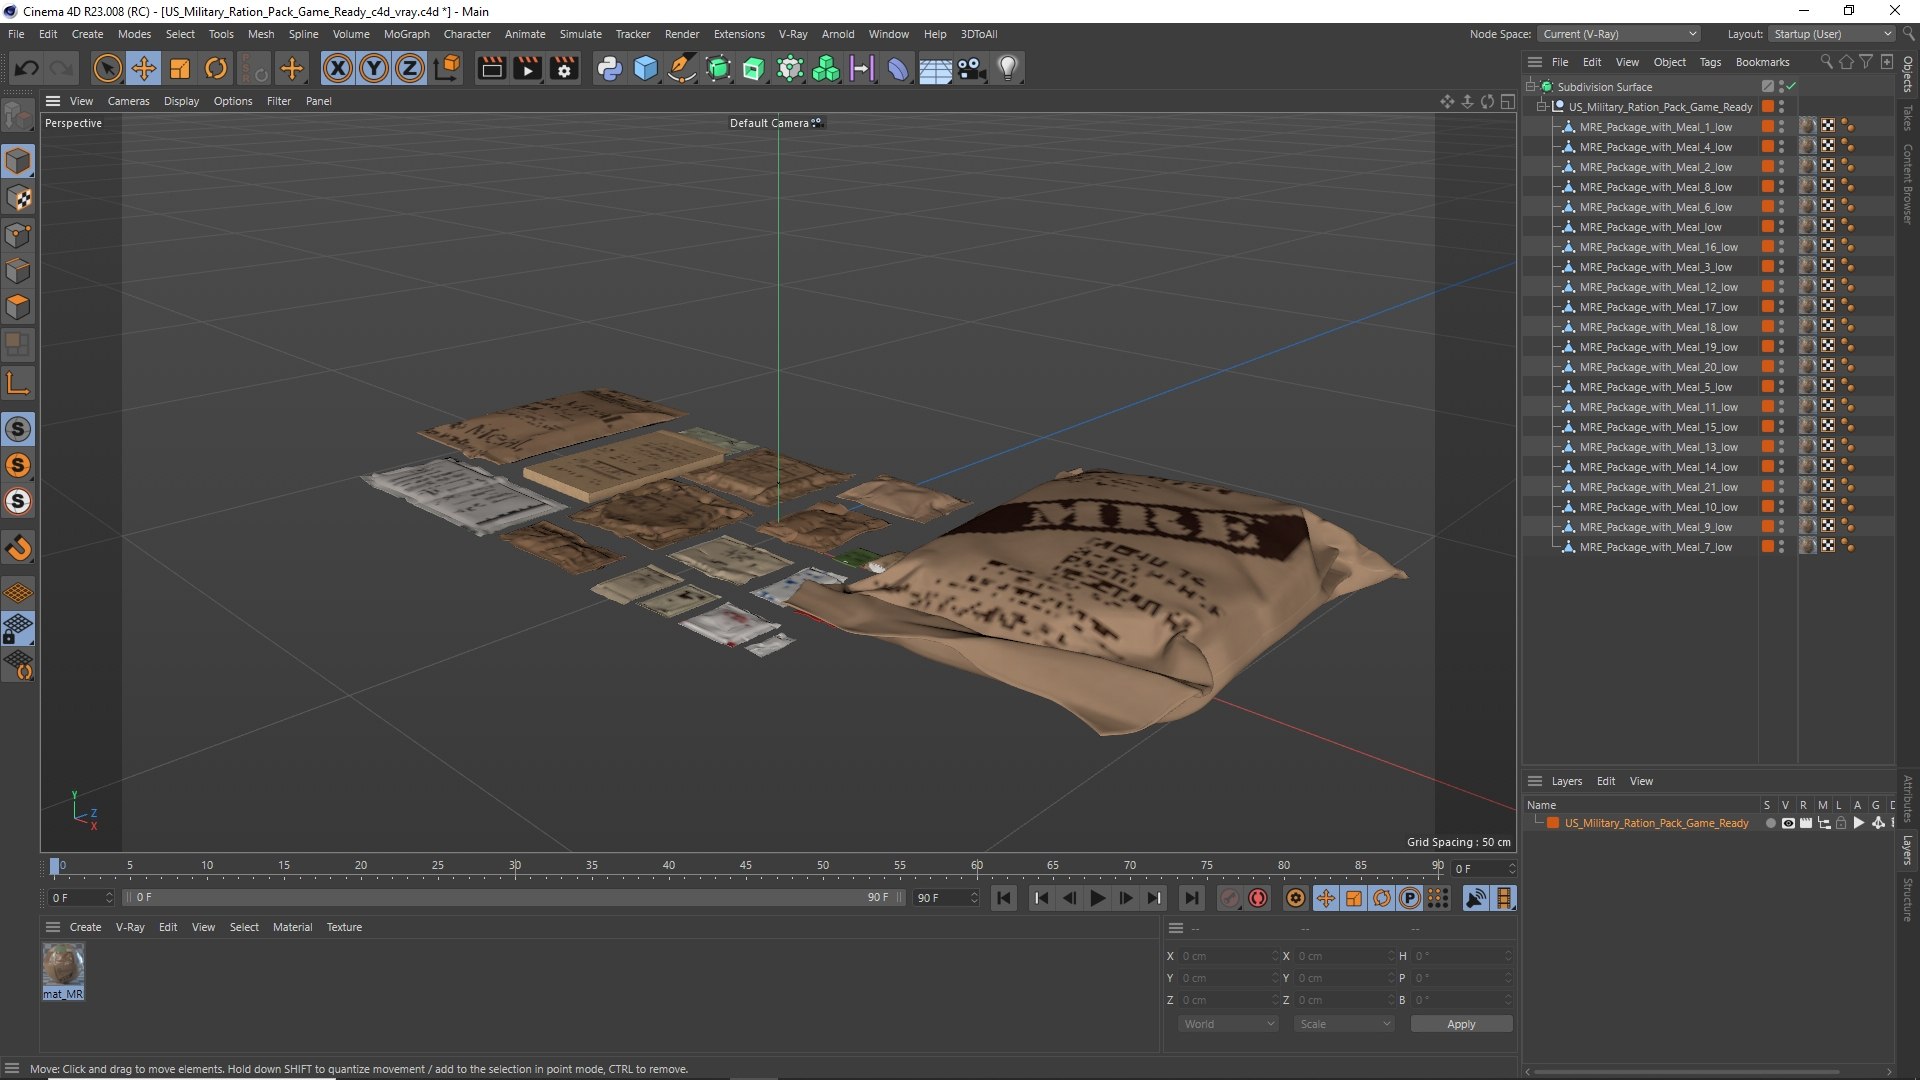This screenshot has width=1920, height=1080.
Task: Select Texture mode in left toolbar
Action: pyautogui.click(x=18, y=198)
